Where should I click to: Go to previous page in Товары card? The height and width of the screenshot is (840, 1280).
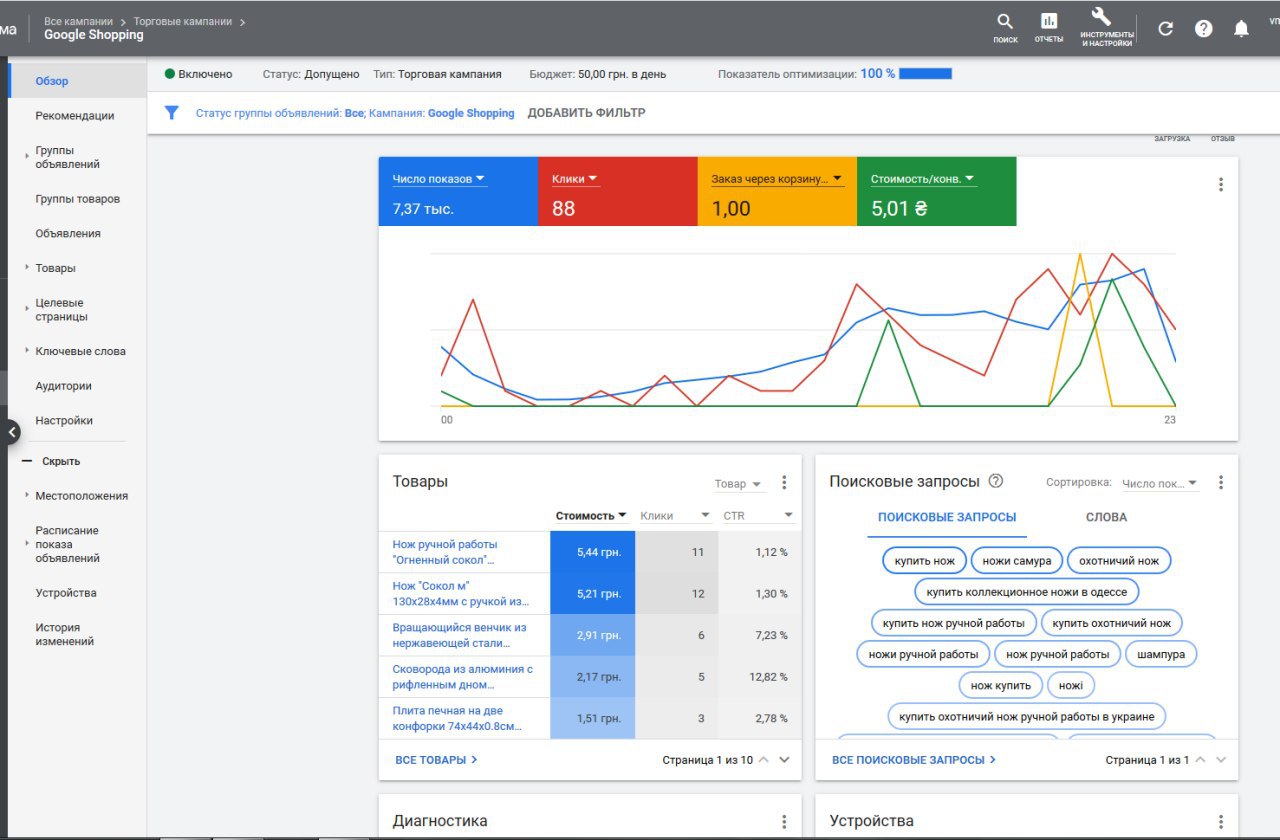click(x=764, y=760)
